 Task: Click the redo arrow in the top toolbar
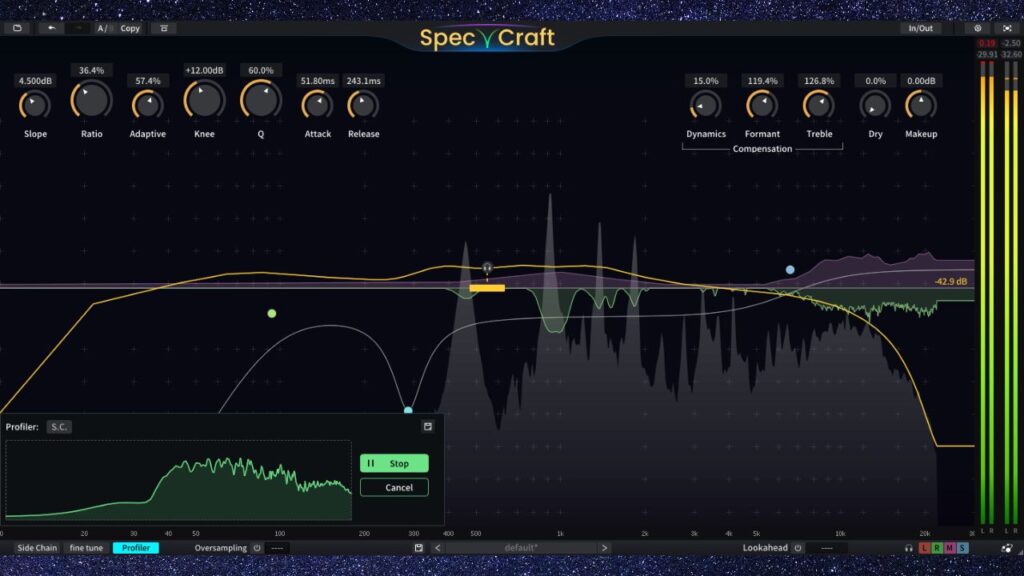tap(79, 28)
